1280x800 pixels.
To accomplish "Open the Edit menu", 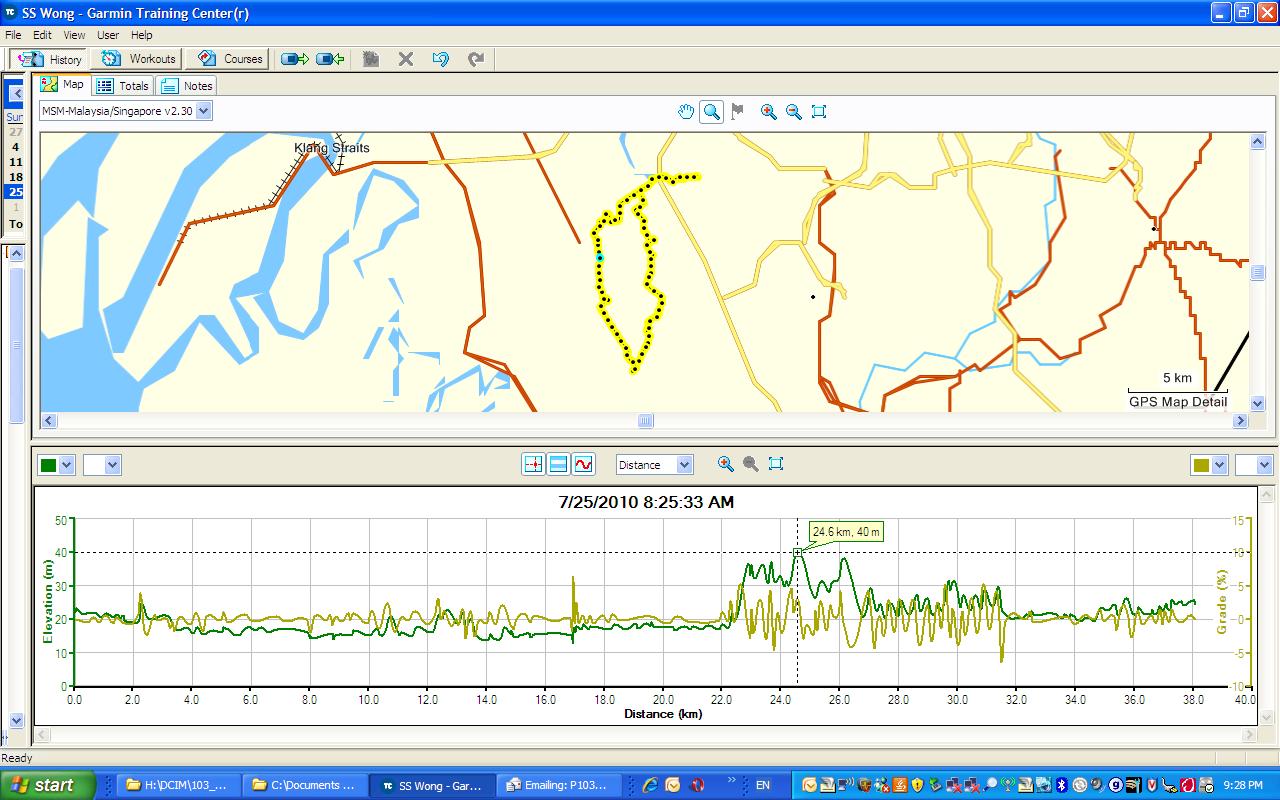I will point(42,35).
